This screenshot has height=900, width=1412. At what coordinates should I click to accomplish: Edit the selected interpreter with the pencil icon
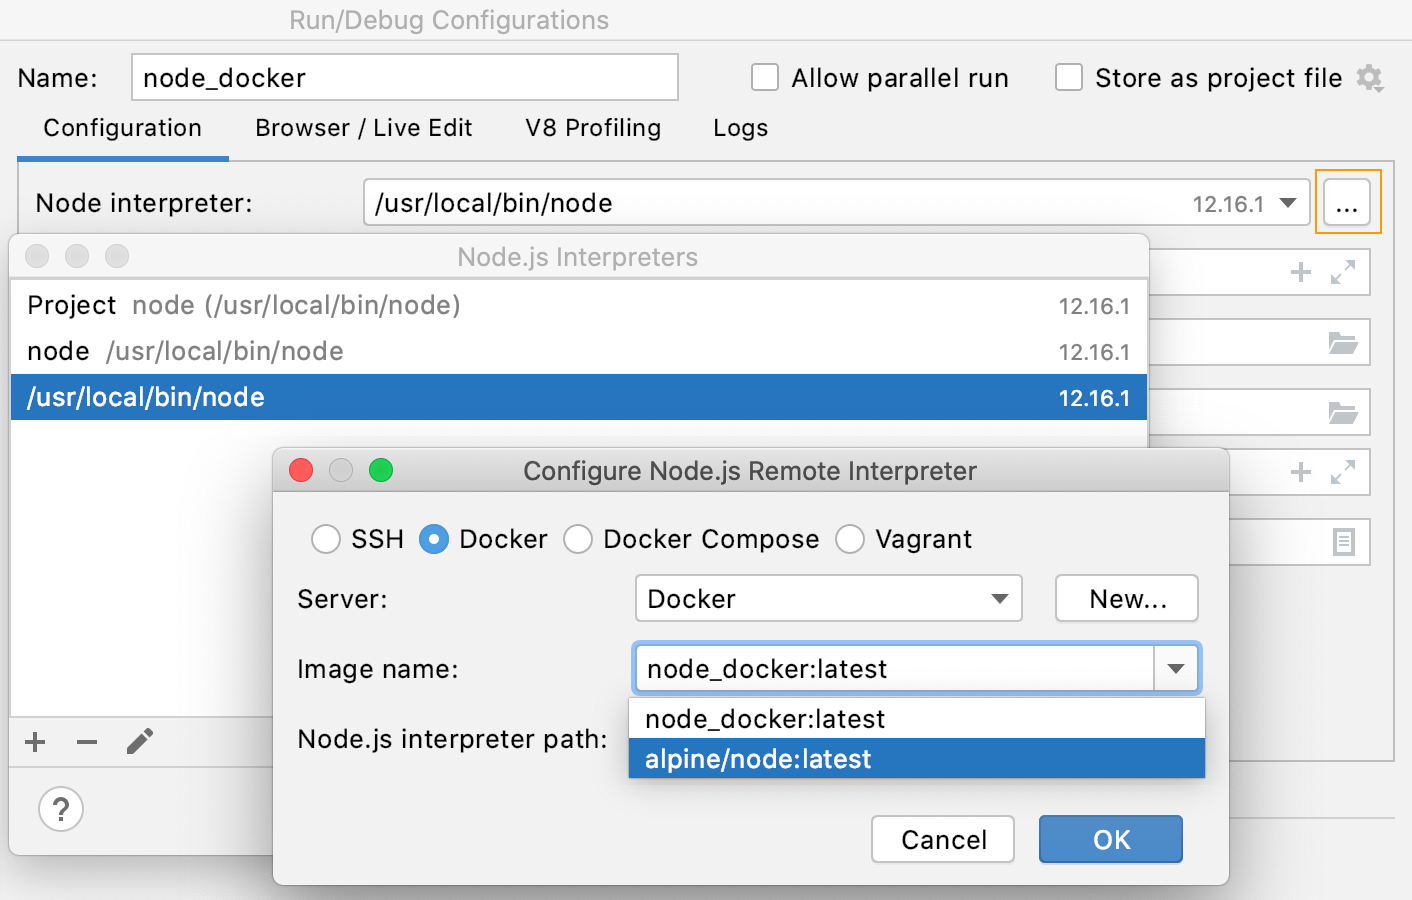tap(140, 742)
